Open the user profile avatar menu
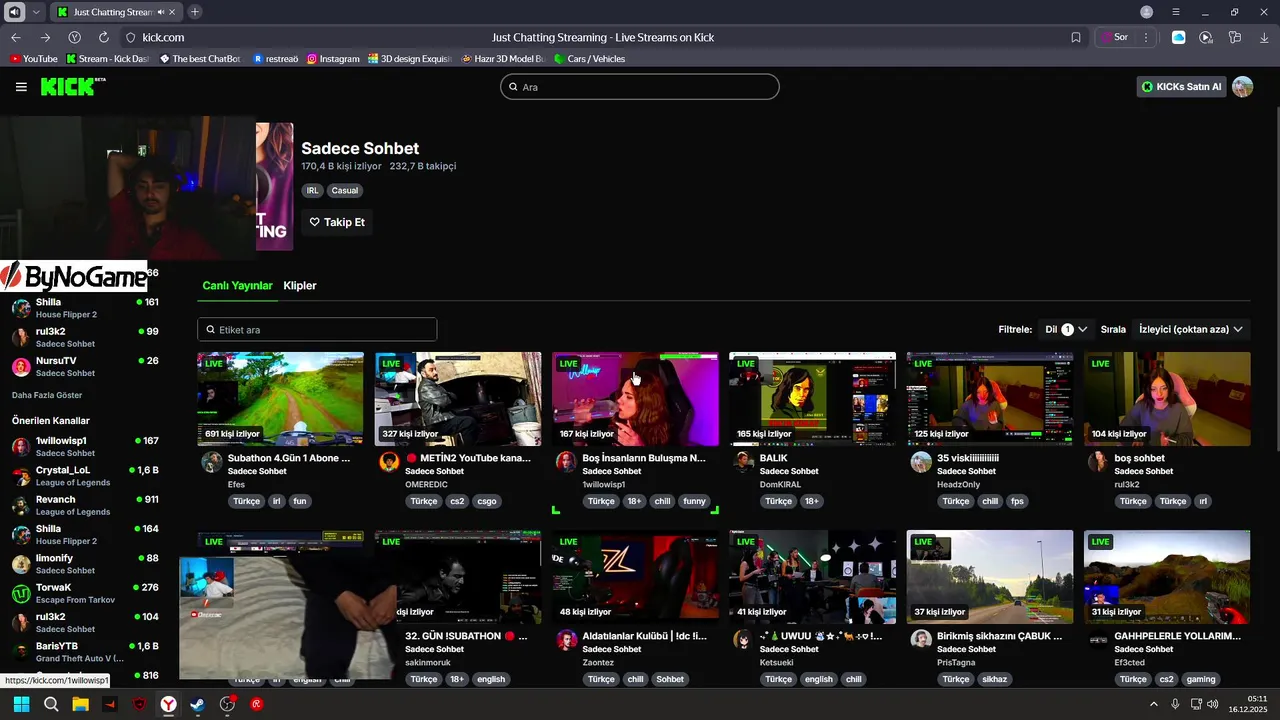This screenshot has width=1280, height=720. coord(1242,87)
